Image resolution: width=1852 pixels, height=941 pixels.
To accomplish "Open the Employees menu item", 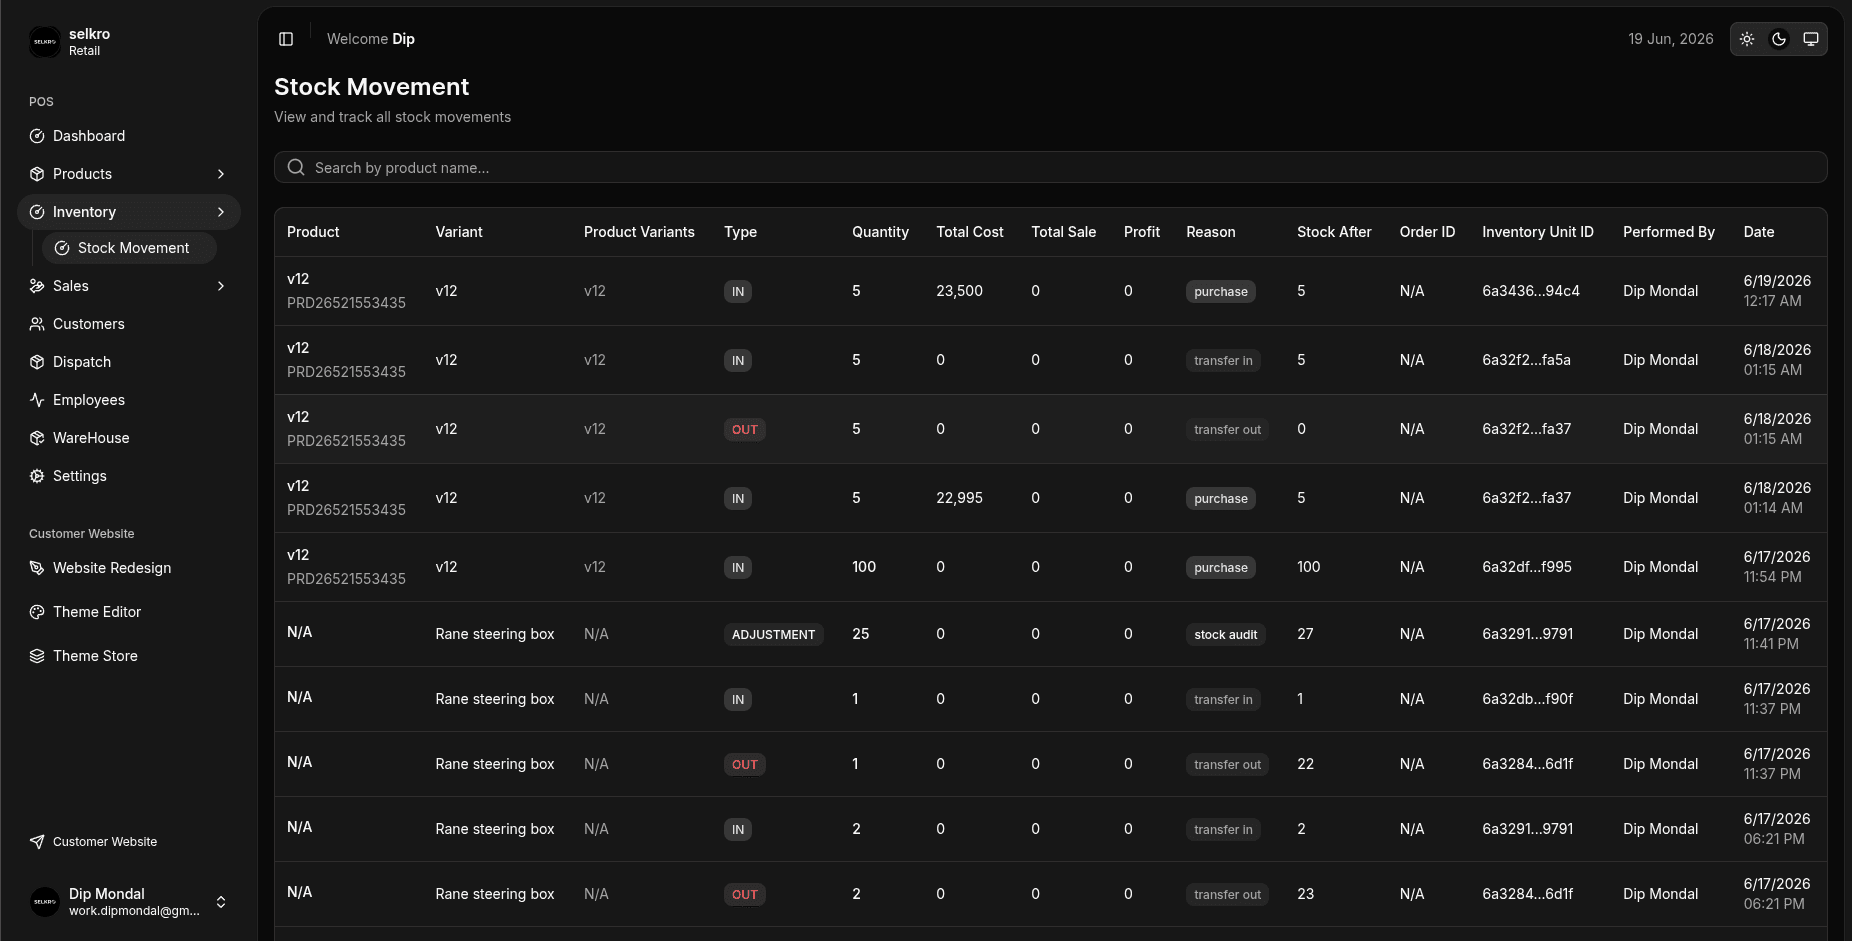I will (129, 400).
